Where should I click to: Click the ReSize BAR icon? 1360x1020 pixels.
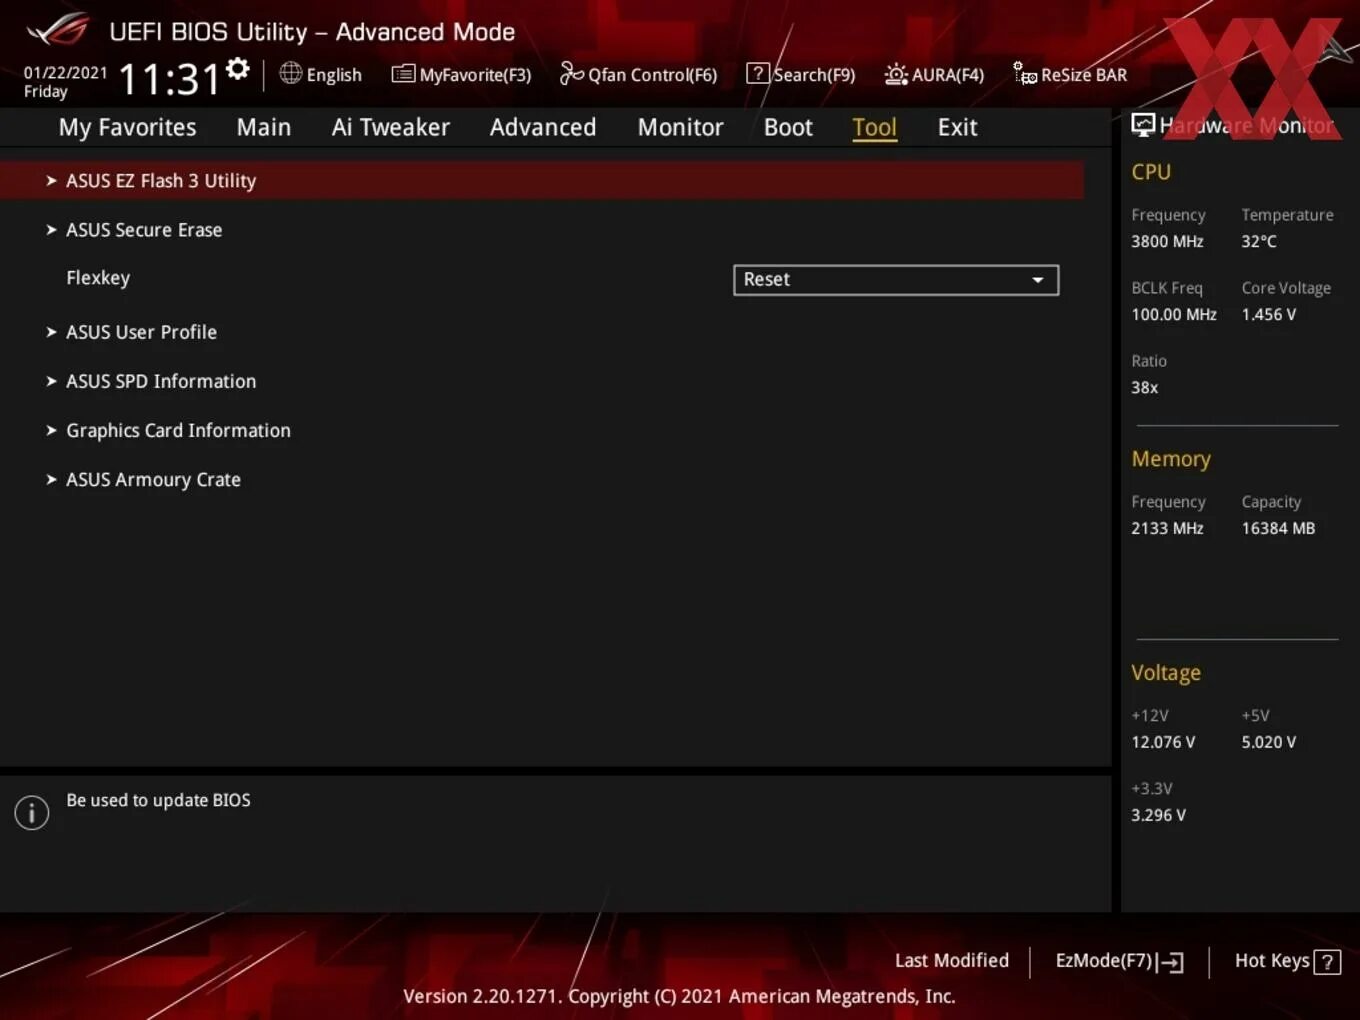click(1025, 73)
